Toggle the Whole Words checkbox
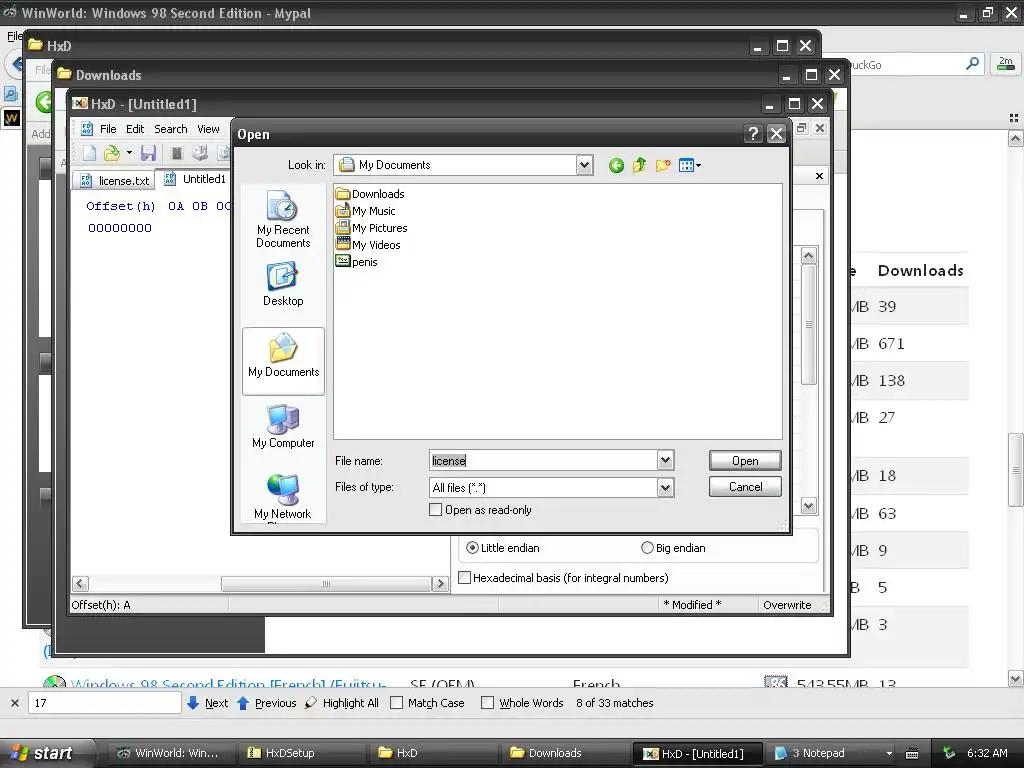 click(487, 703)
